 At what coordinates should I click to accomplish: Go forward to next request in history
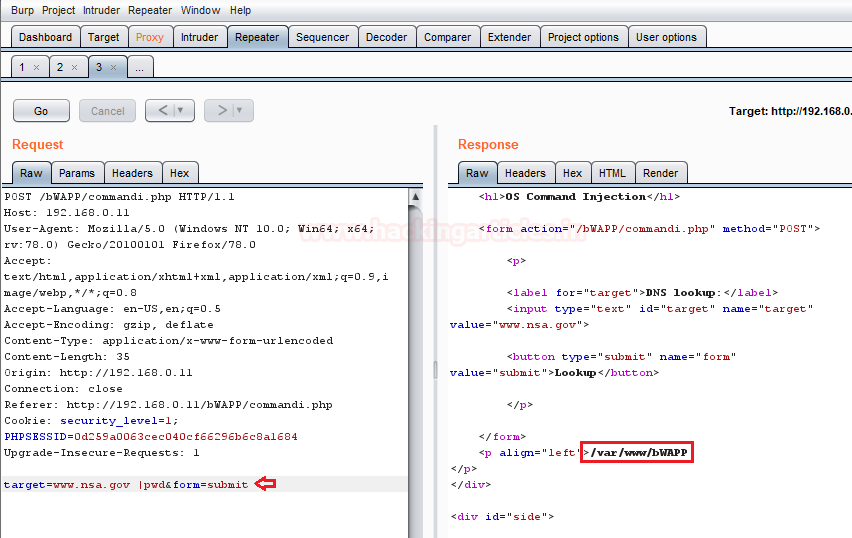tap(222, 110)
